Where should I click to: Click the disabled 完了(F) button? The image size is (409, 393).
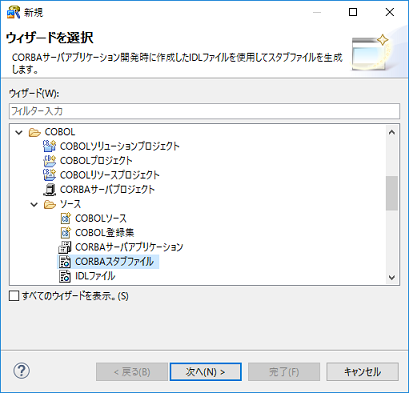coord(284,372)
